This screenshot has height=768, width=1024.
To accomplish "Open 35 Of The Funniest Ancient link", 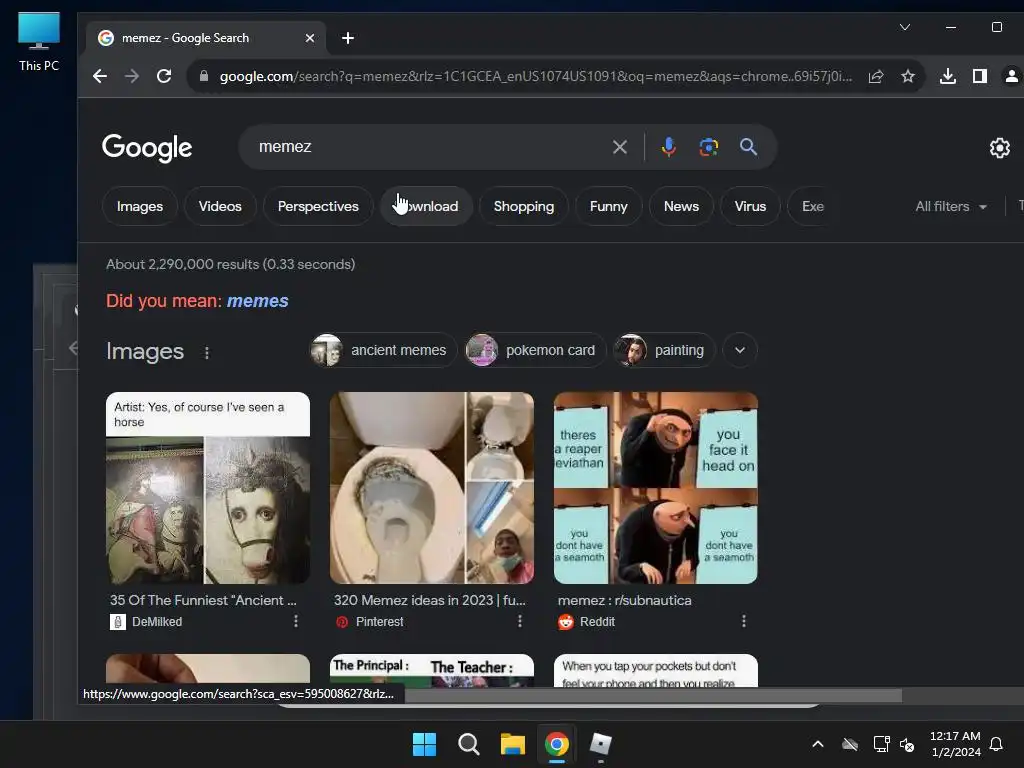I will coord(203,600).
